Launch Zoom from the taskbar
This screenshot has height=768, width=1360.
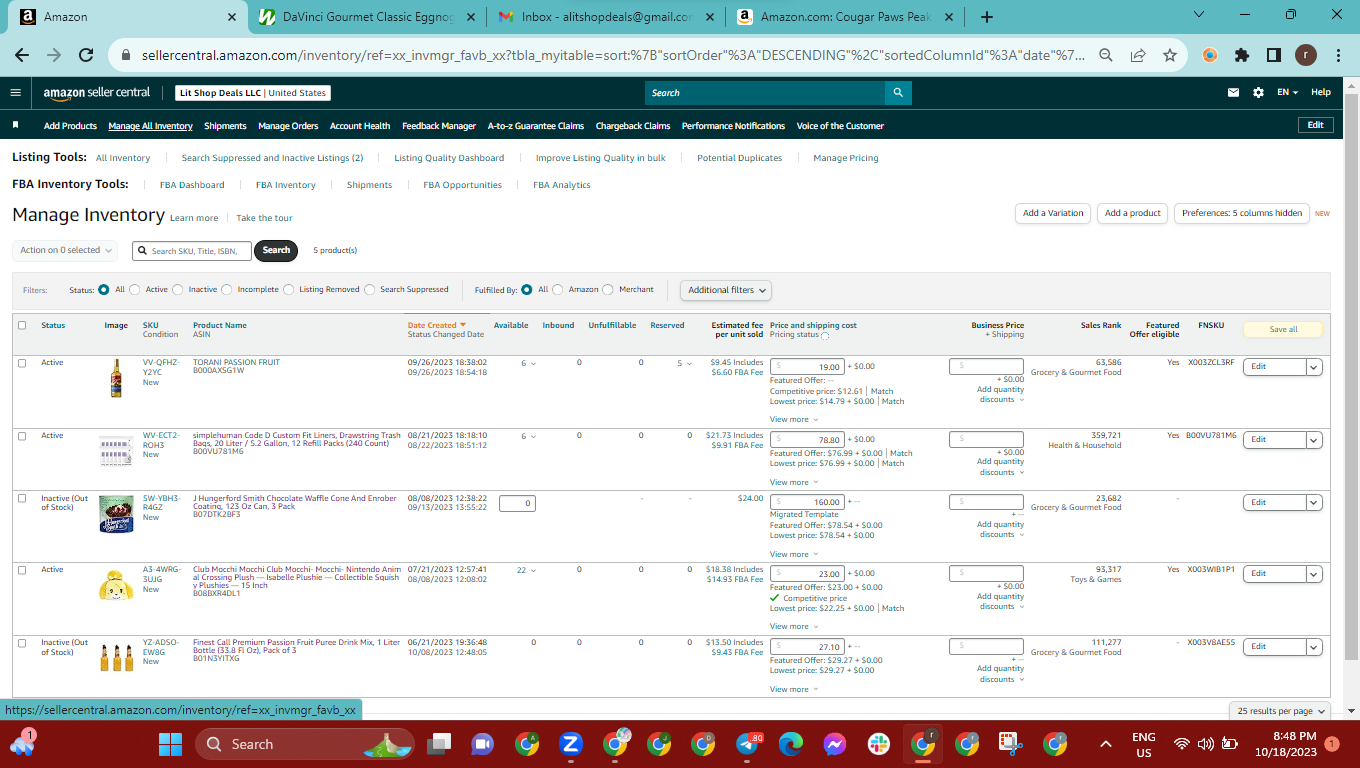tap(571, 744)
